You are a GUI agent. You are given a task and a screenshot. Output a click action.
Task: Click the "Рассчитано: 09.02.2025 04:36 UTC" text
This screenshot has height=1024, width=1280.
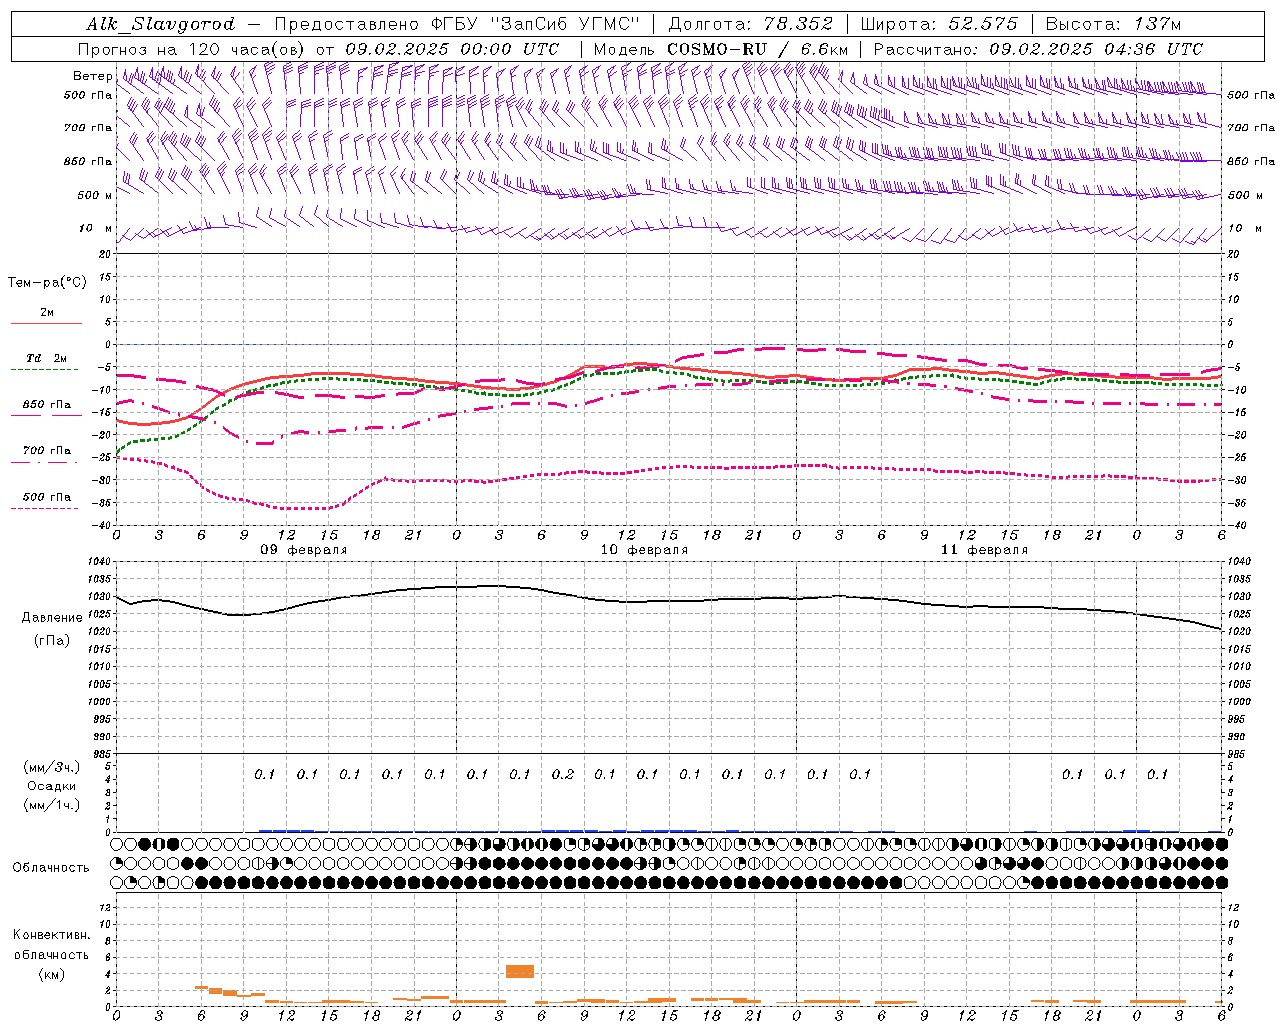[1038, 49]
